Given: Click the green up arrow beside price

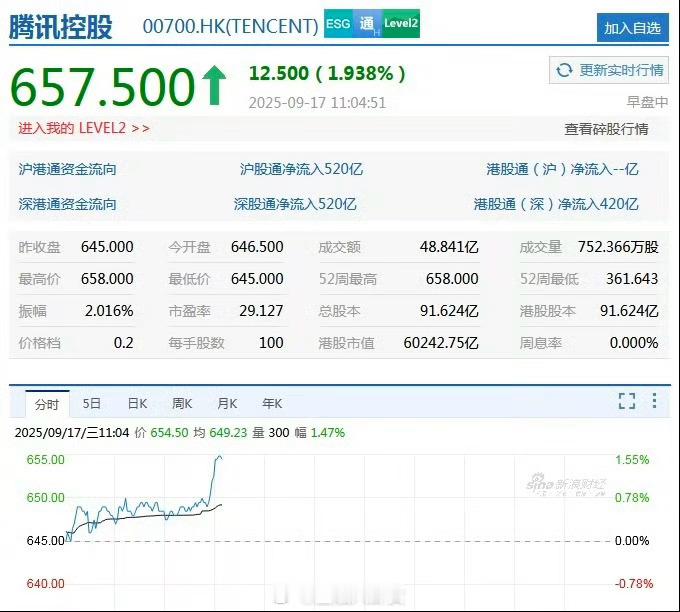Looking at the screenshot, I should click(214, 86).
